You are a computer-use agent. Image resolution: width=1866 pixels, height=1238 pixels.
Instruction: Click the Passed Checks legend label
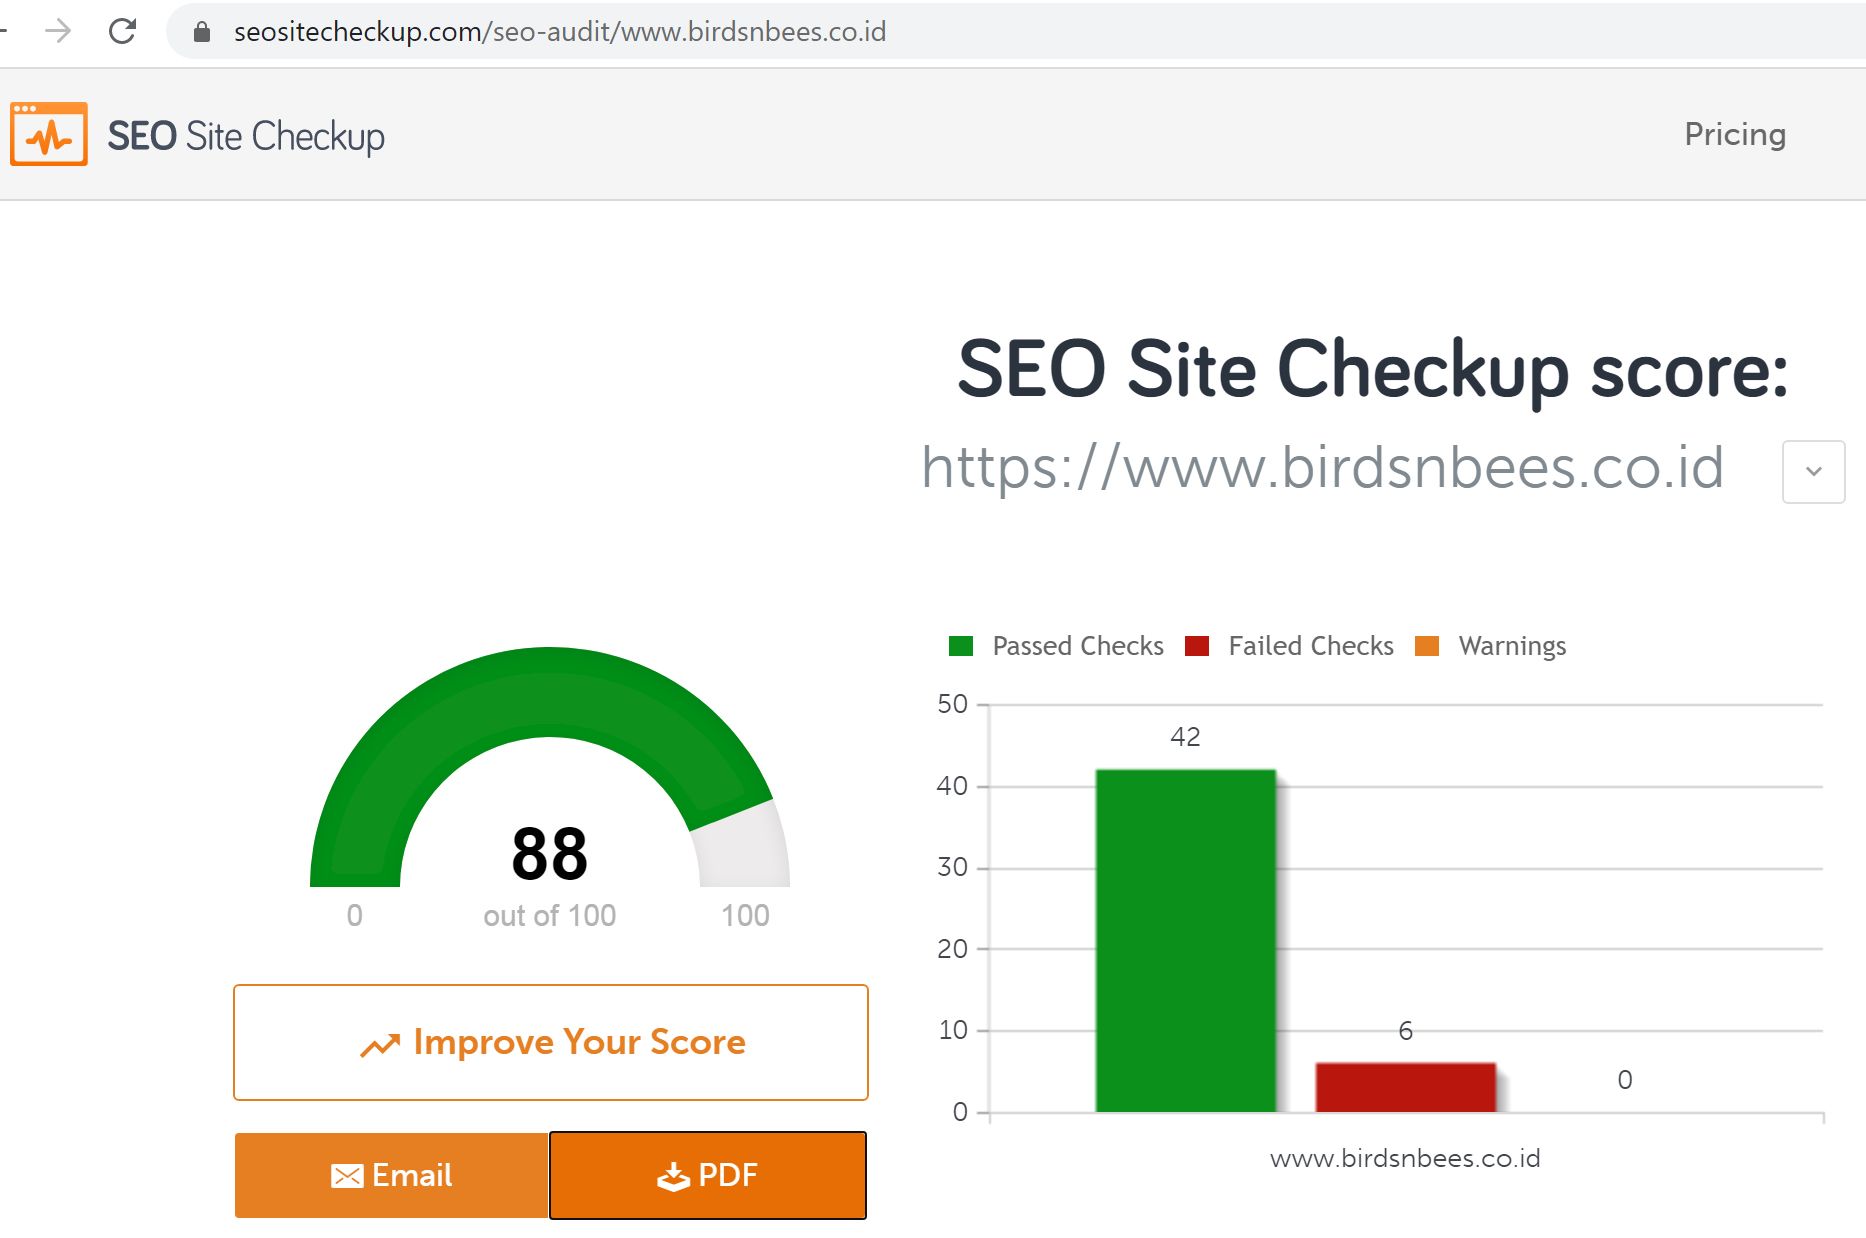pyautogui.click(x=1078, y=646)
